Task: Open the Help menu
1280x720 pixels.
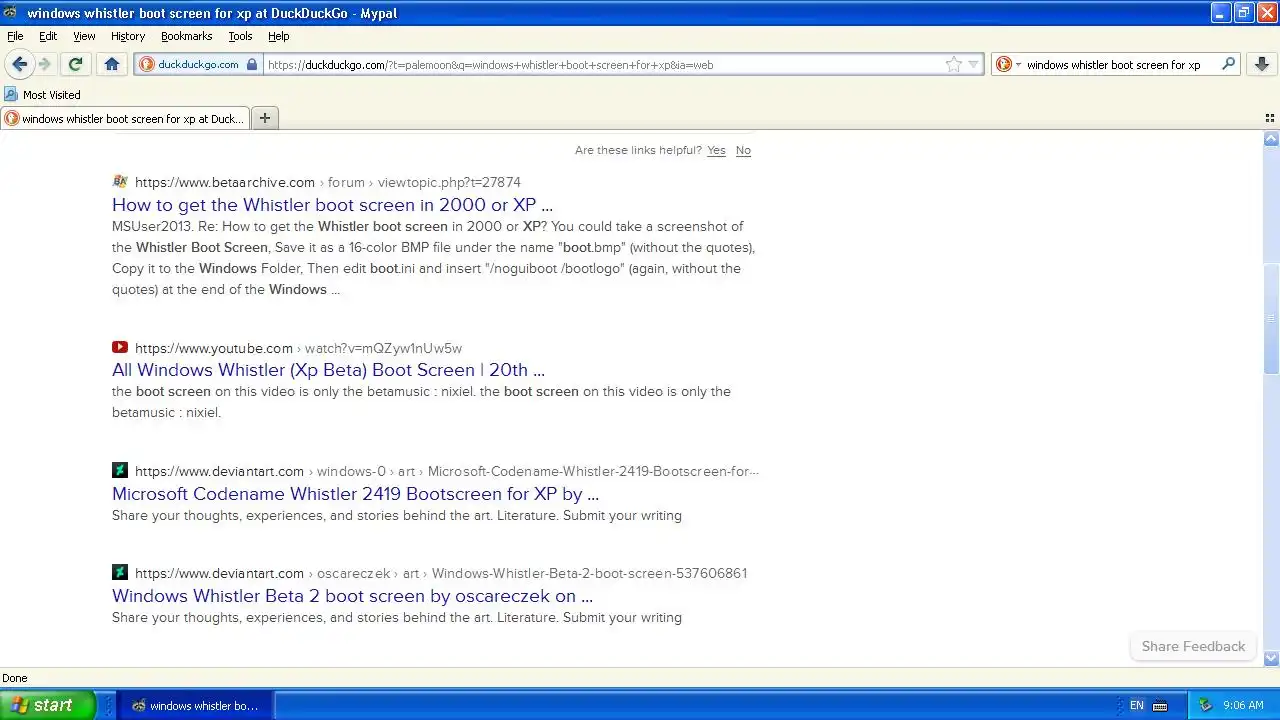Action: (278, 36)
